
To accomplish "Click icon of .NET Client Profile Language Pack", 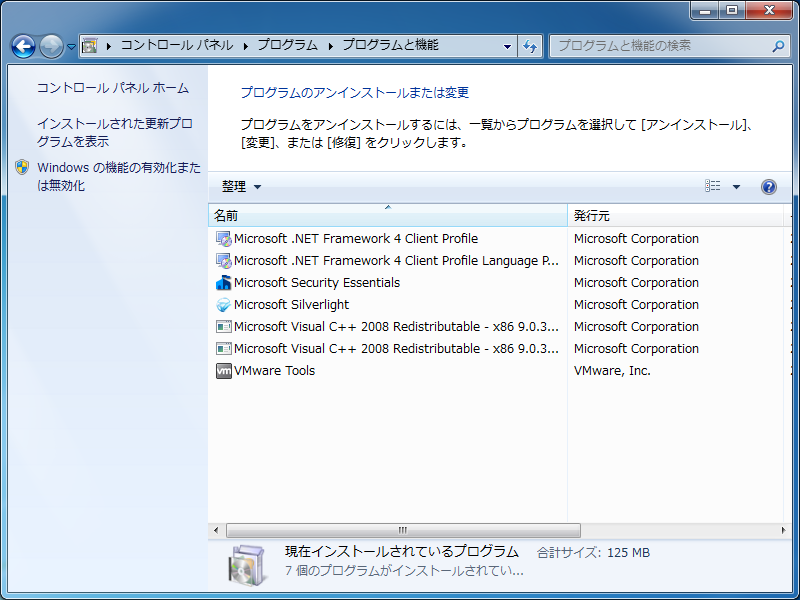I will coord(223,261).
